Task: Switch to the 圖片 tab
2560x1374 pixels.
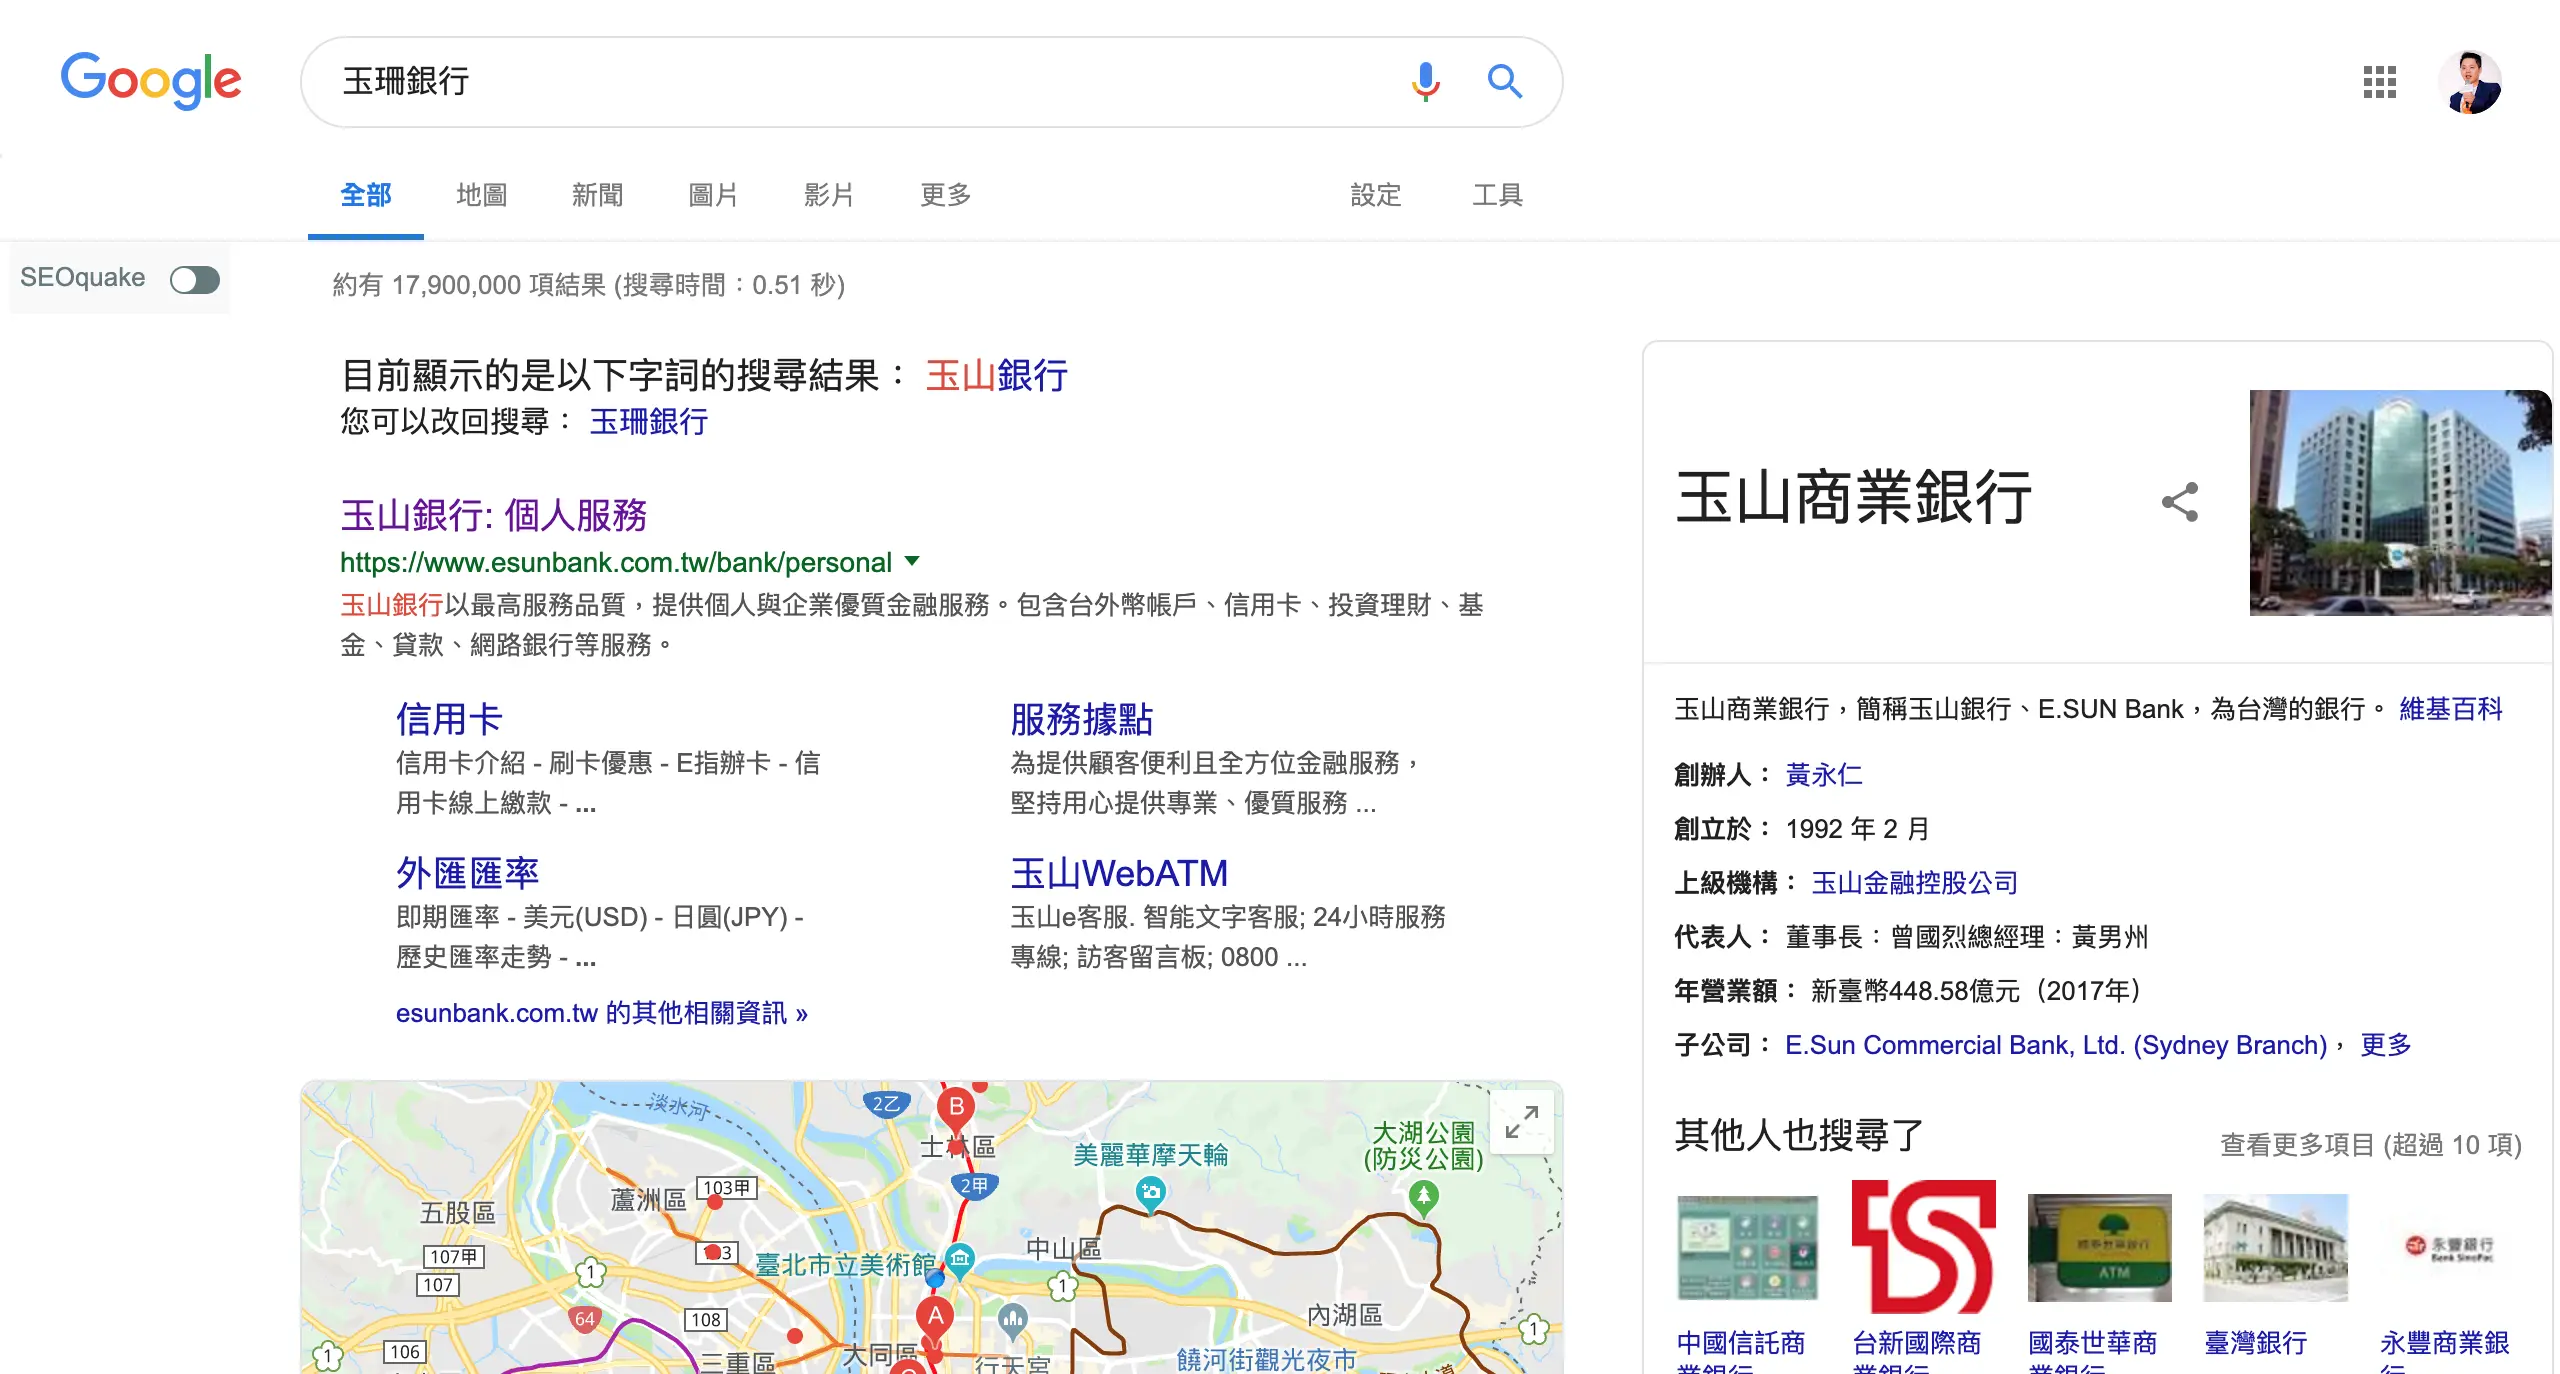Action: click(713, 195)
